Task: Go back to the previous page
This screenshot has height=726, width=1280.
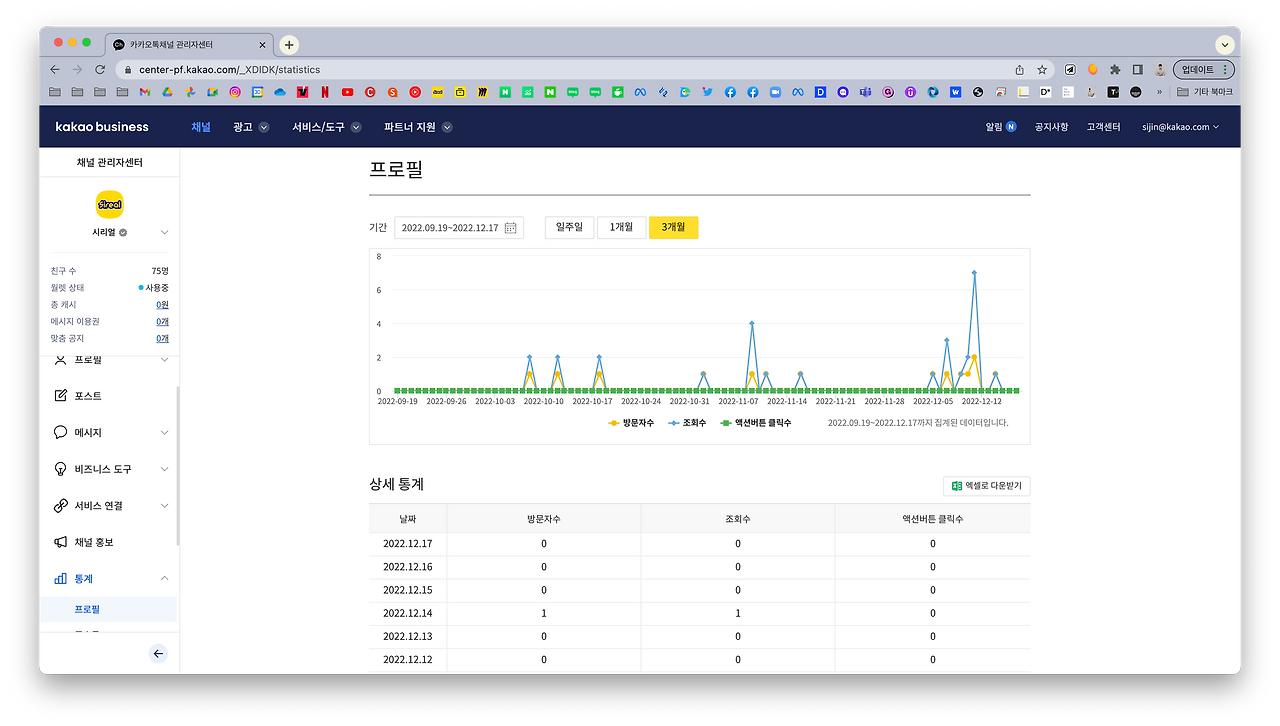Action: click(x=55, y=70)
